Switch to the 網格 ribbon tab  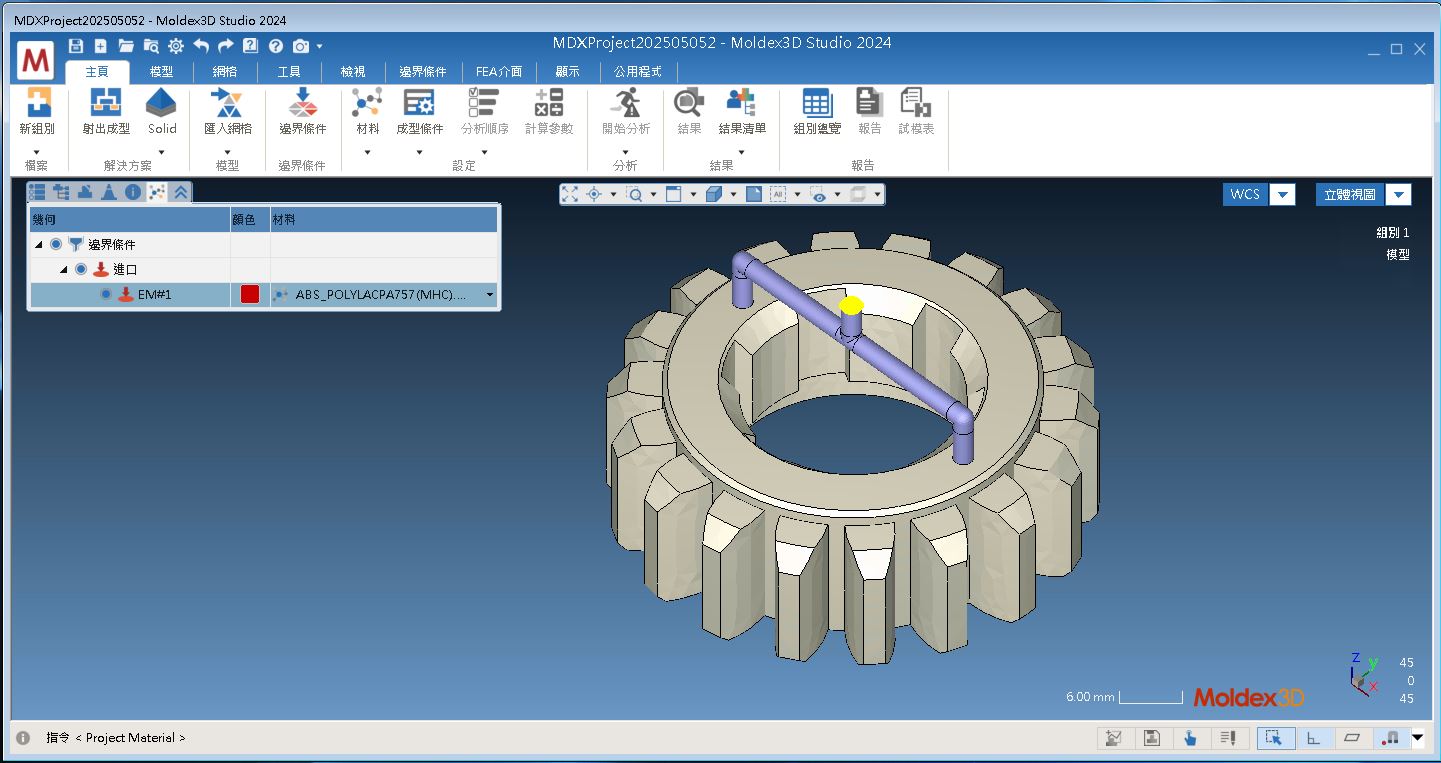point(225,72)
